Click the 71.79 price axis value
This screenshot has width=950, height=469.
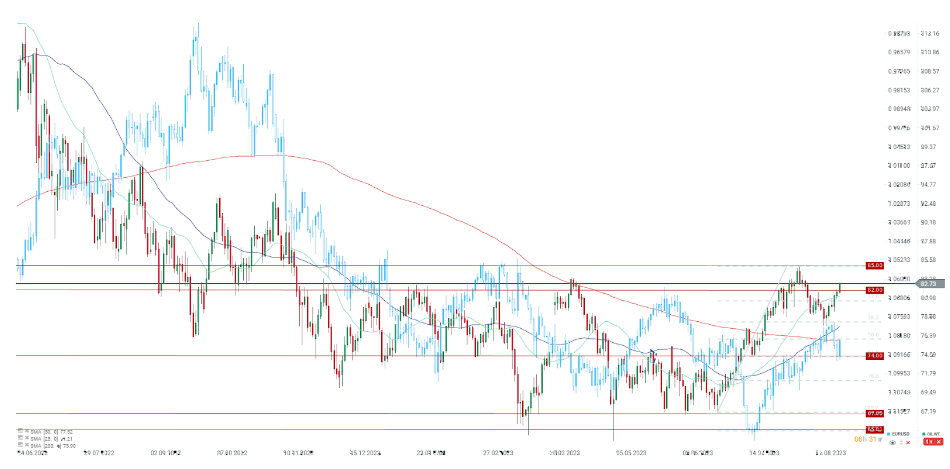928,373
